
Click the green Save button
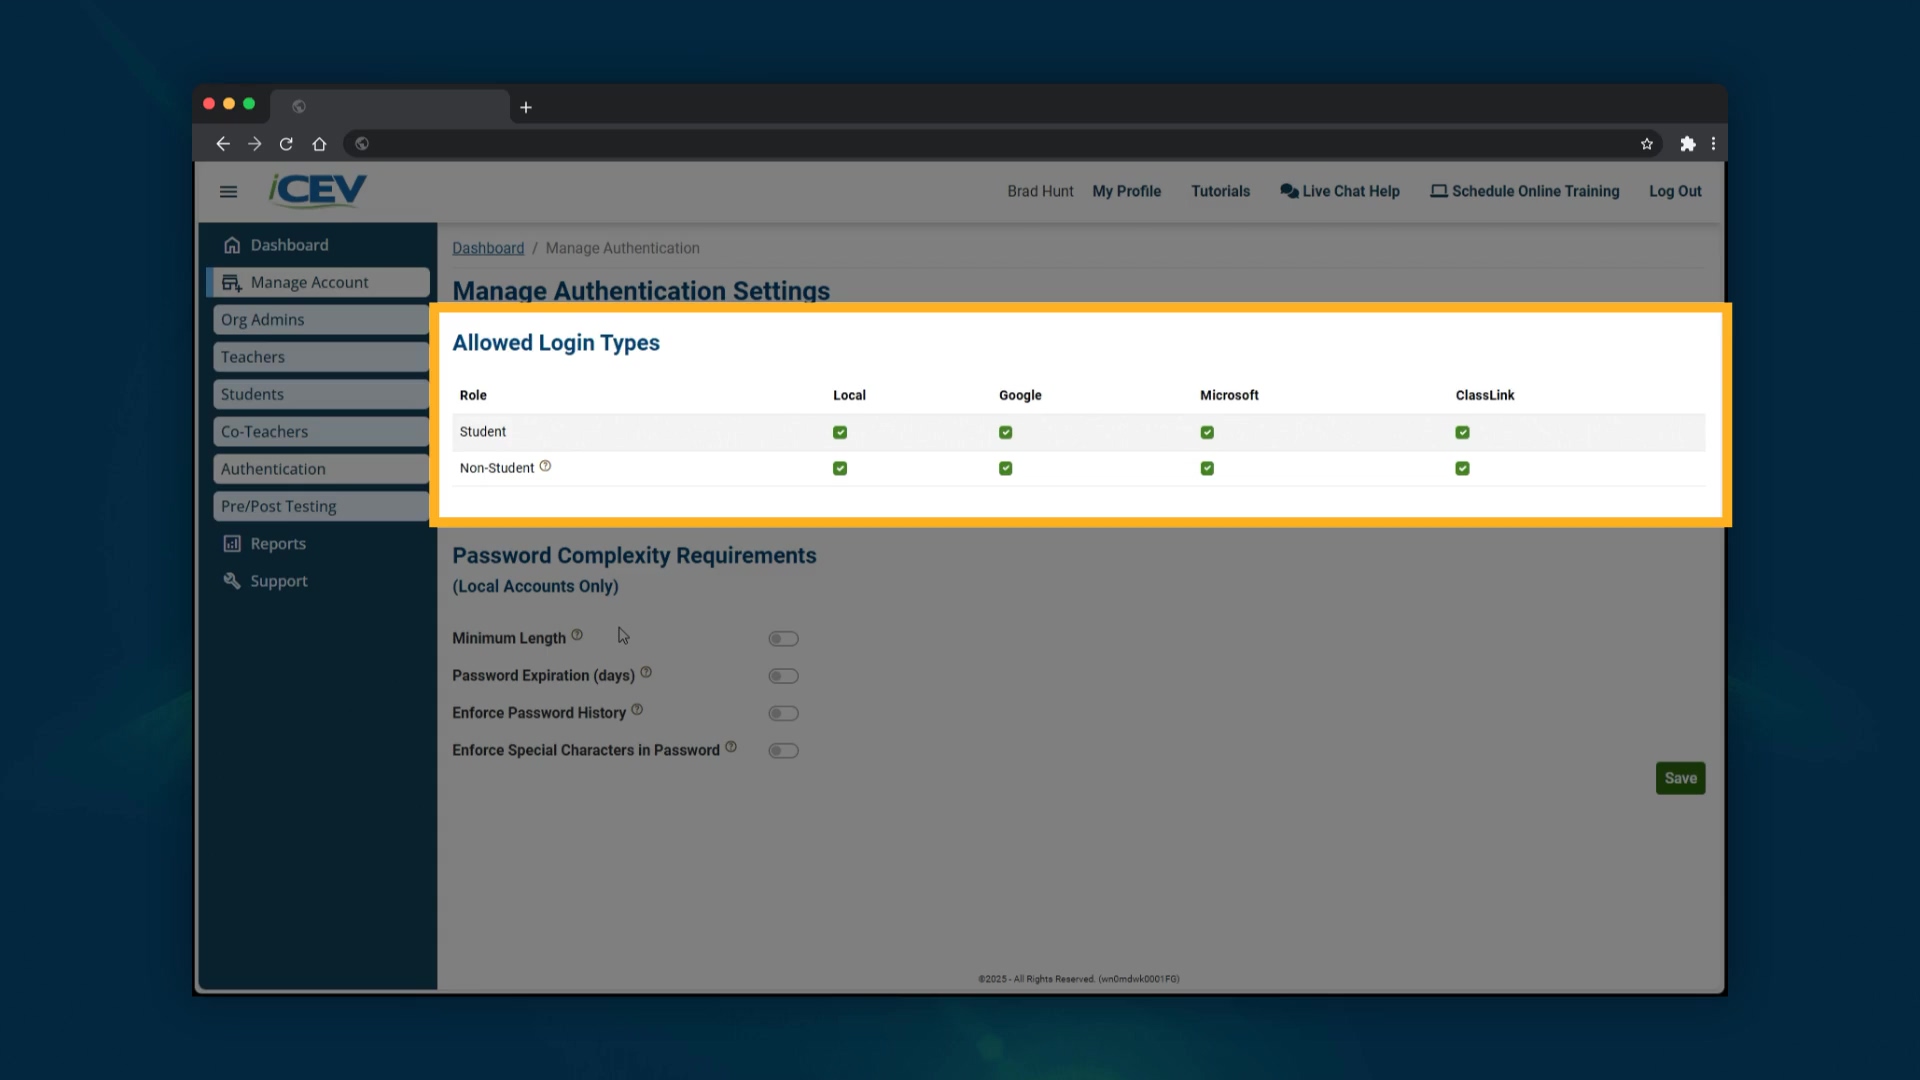1680,778
